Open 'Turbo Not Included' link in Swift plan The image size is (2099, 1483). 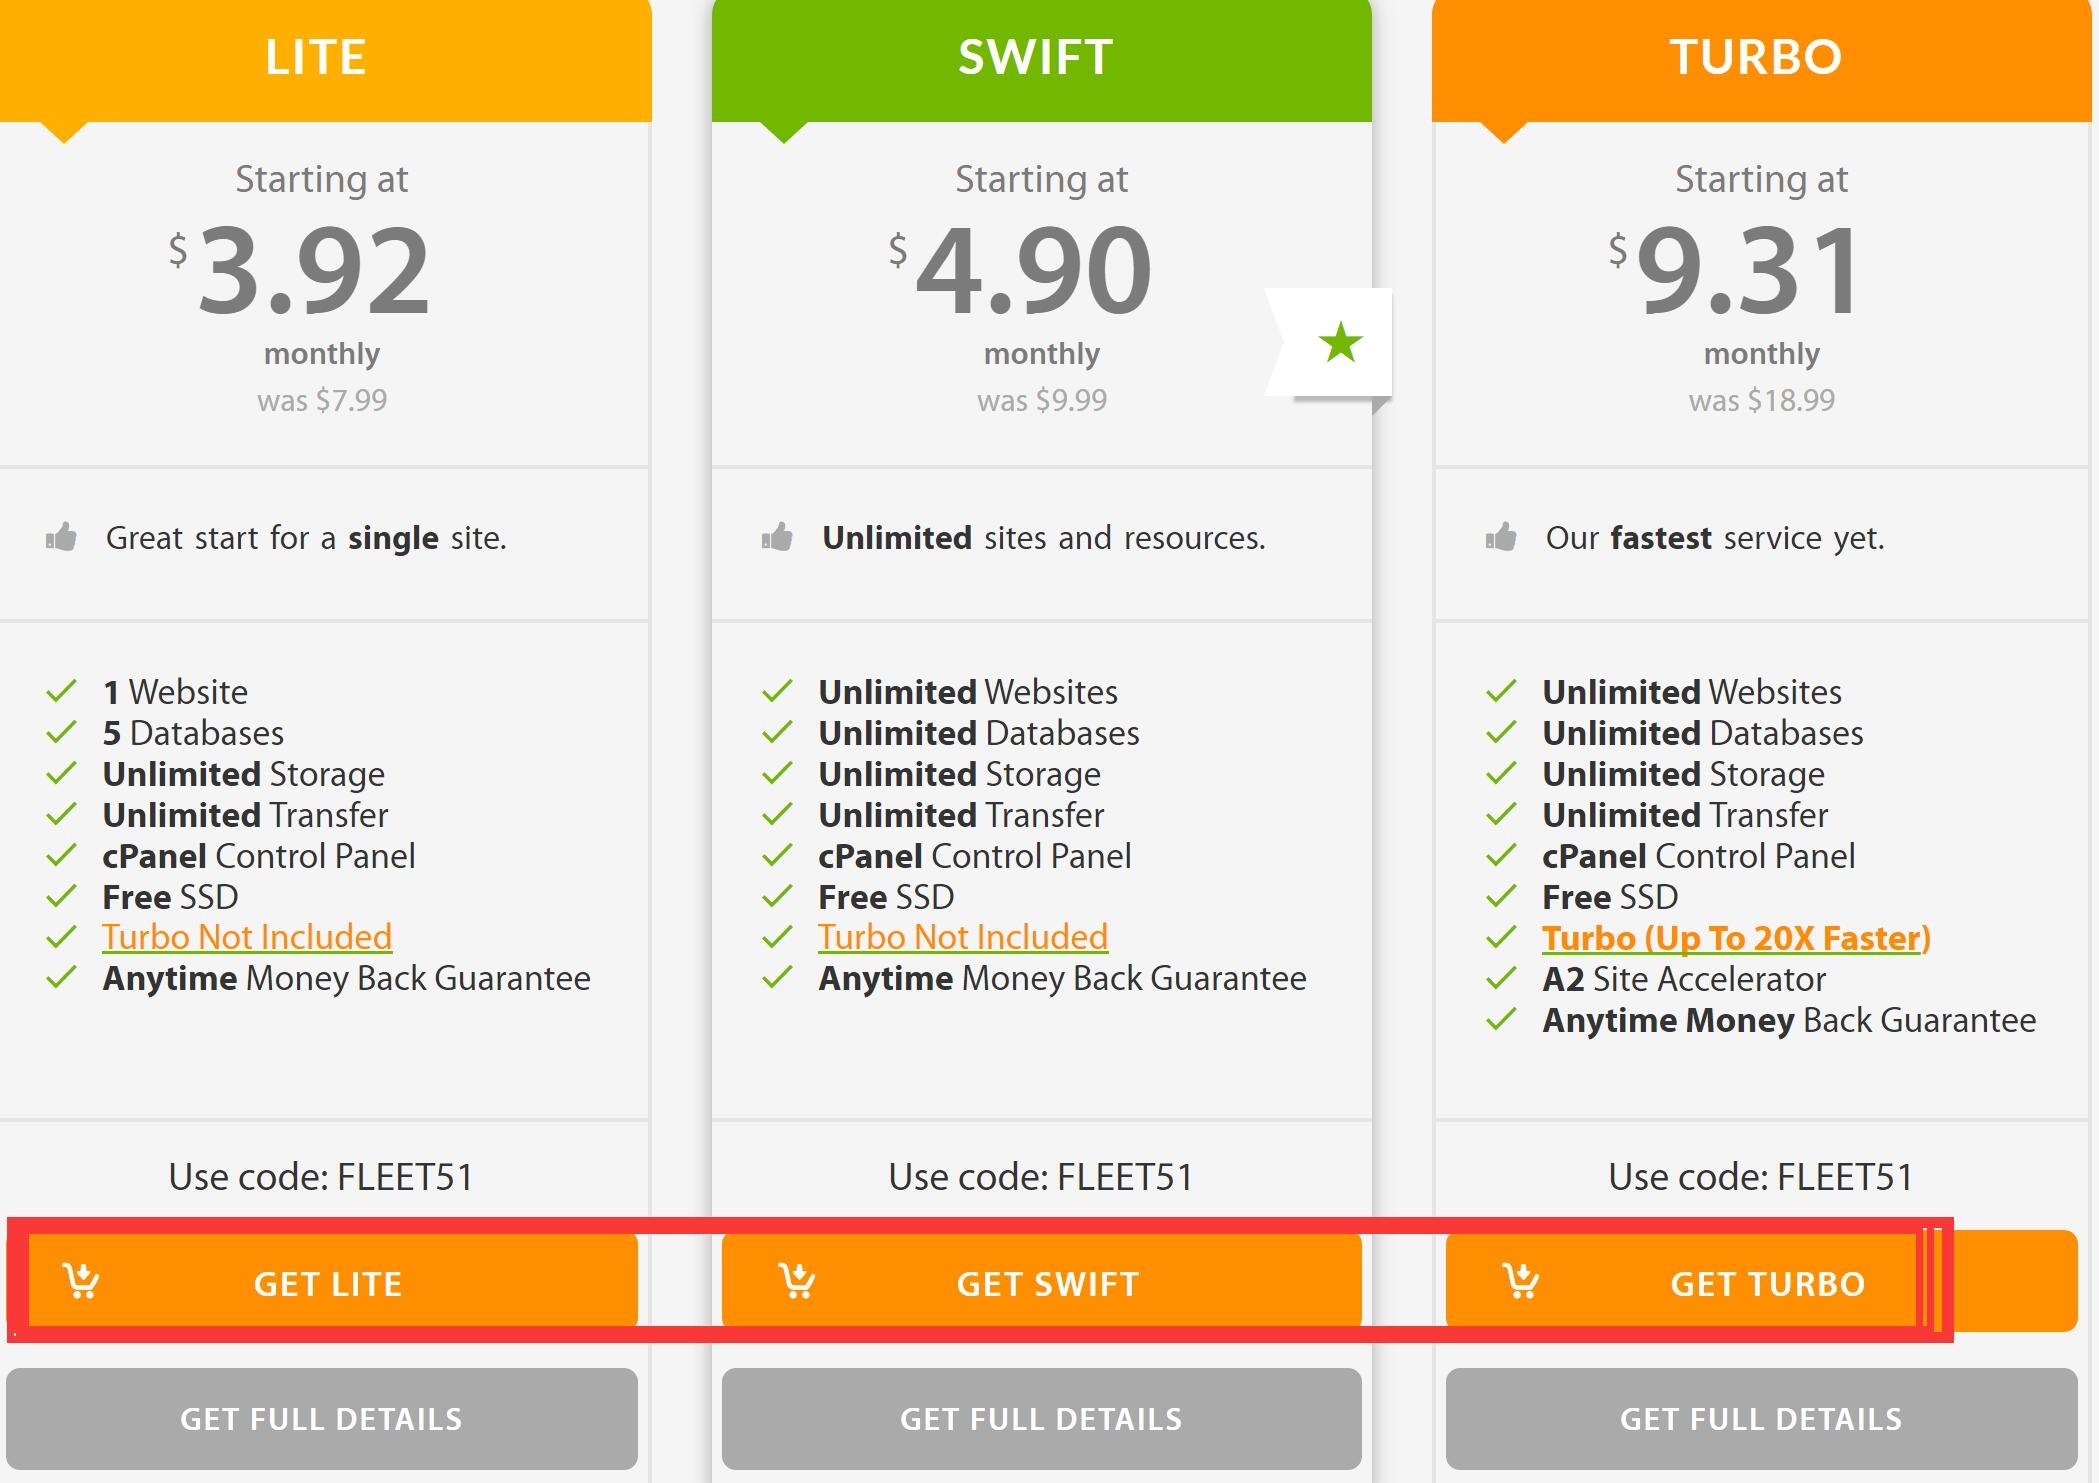click(x=963, y=937)
